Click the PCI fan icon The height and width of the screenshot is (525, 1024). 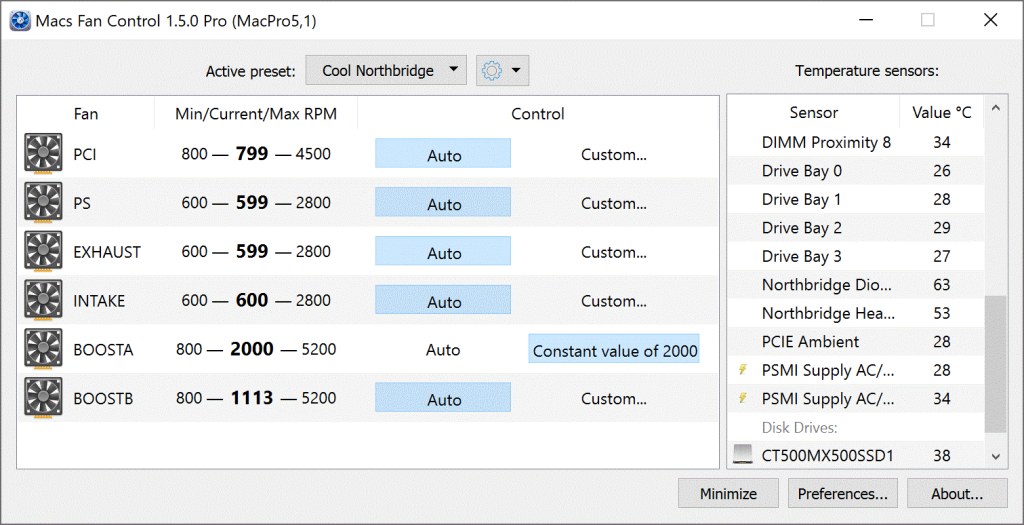(x=43, y=154)
